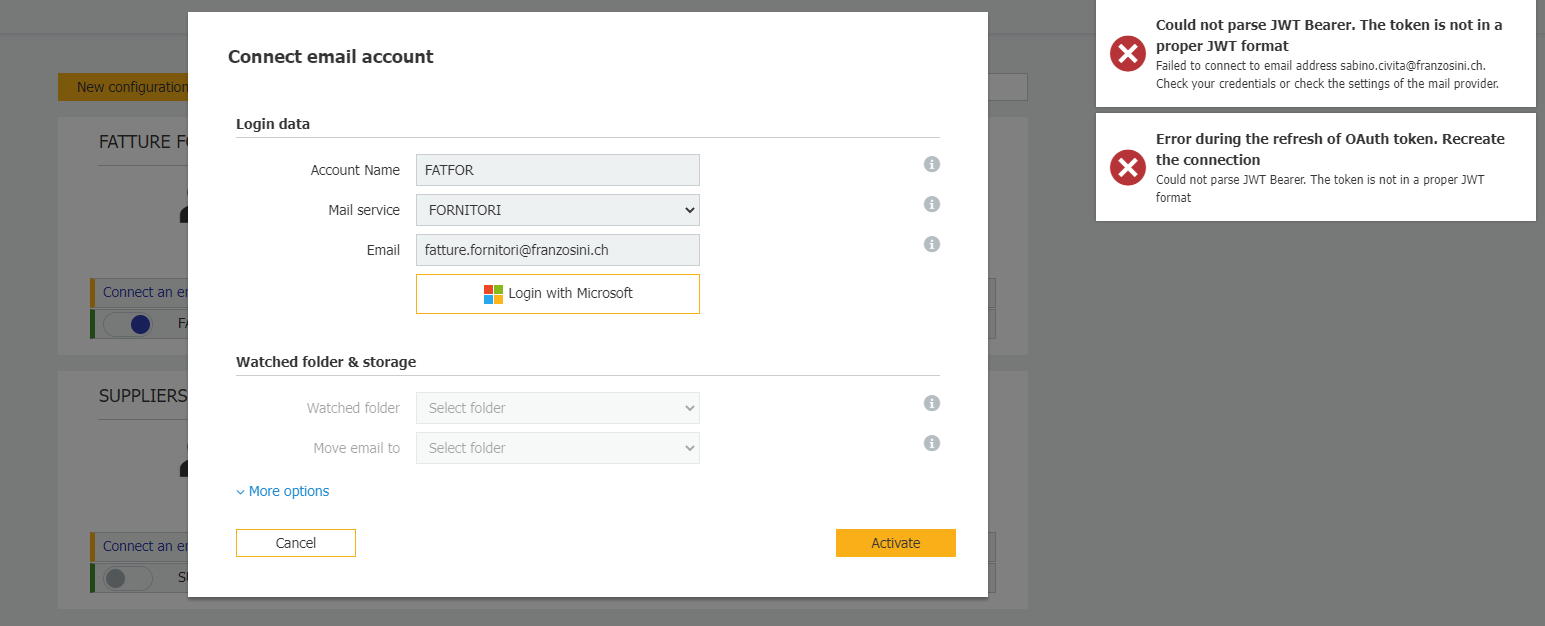Image resolution: width=1545 pixels, height=626 pixels.
Task: Click red error icon on OAuth refresh notification
Action: [x=1128, y=167]
